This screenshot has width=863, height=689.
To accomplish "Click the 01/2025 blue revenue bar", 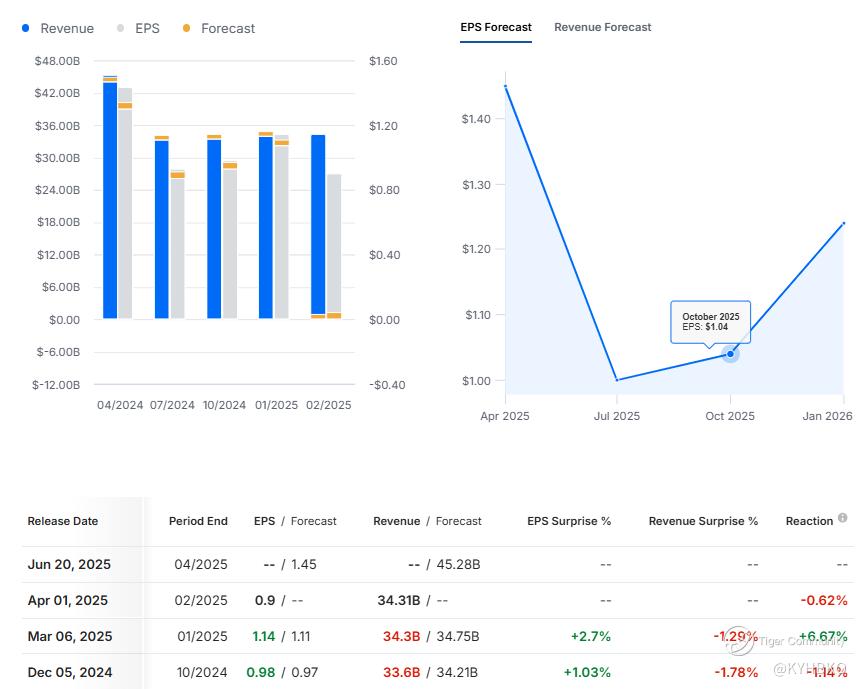I will (x=266, y=227).
